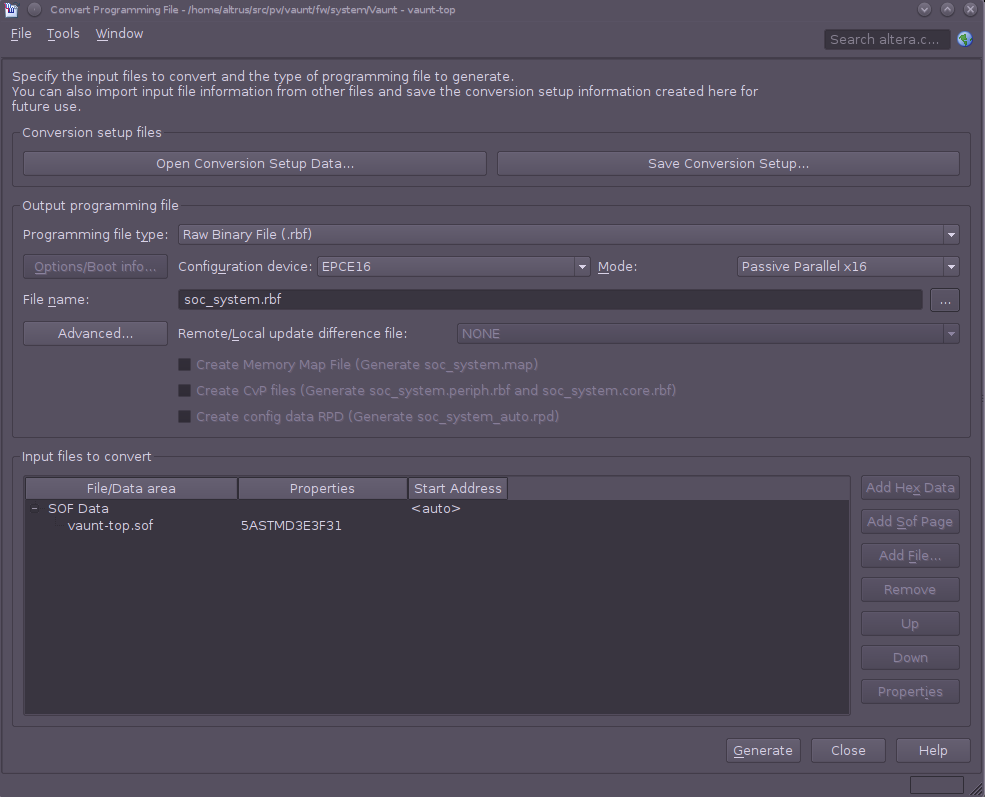Open the Mode dropdown Passive Parallel x16
This screenshot has height=797, width=985.
point(847,267)
